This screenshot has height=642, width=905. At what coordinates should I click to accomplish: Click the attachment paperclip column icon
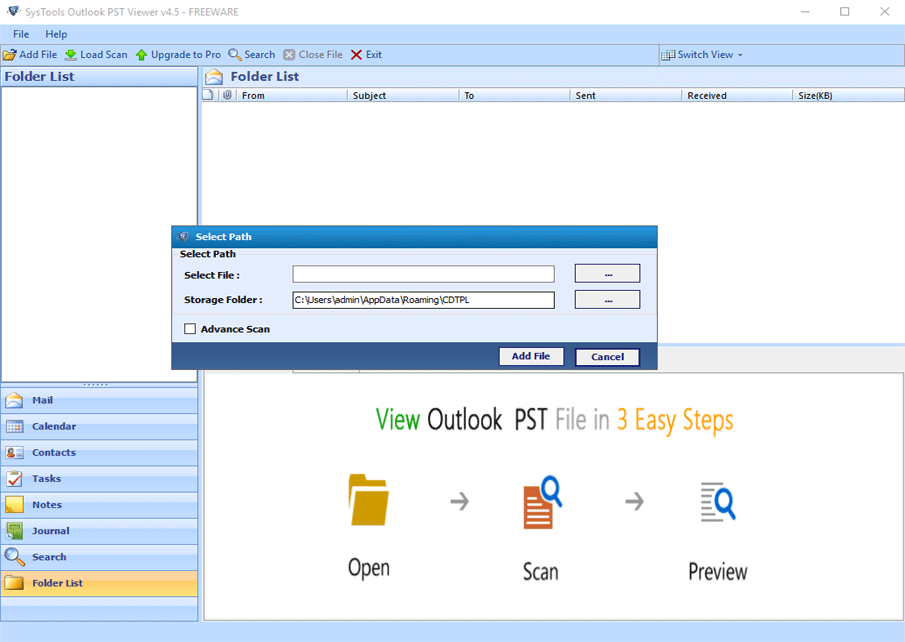[x=227, y=95]
